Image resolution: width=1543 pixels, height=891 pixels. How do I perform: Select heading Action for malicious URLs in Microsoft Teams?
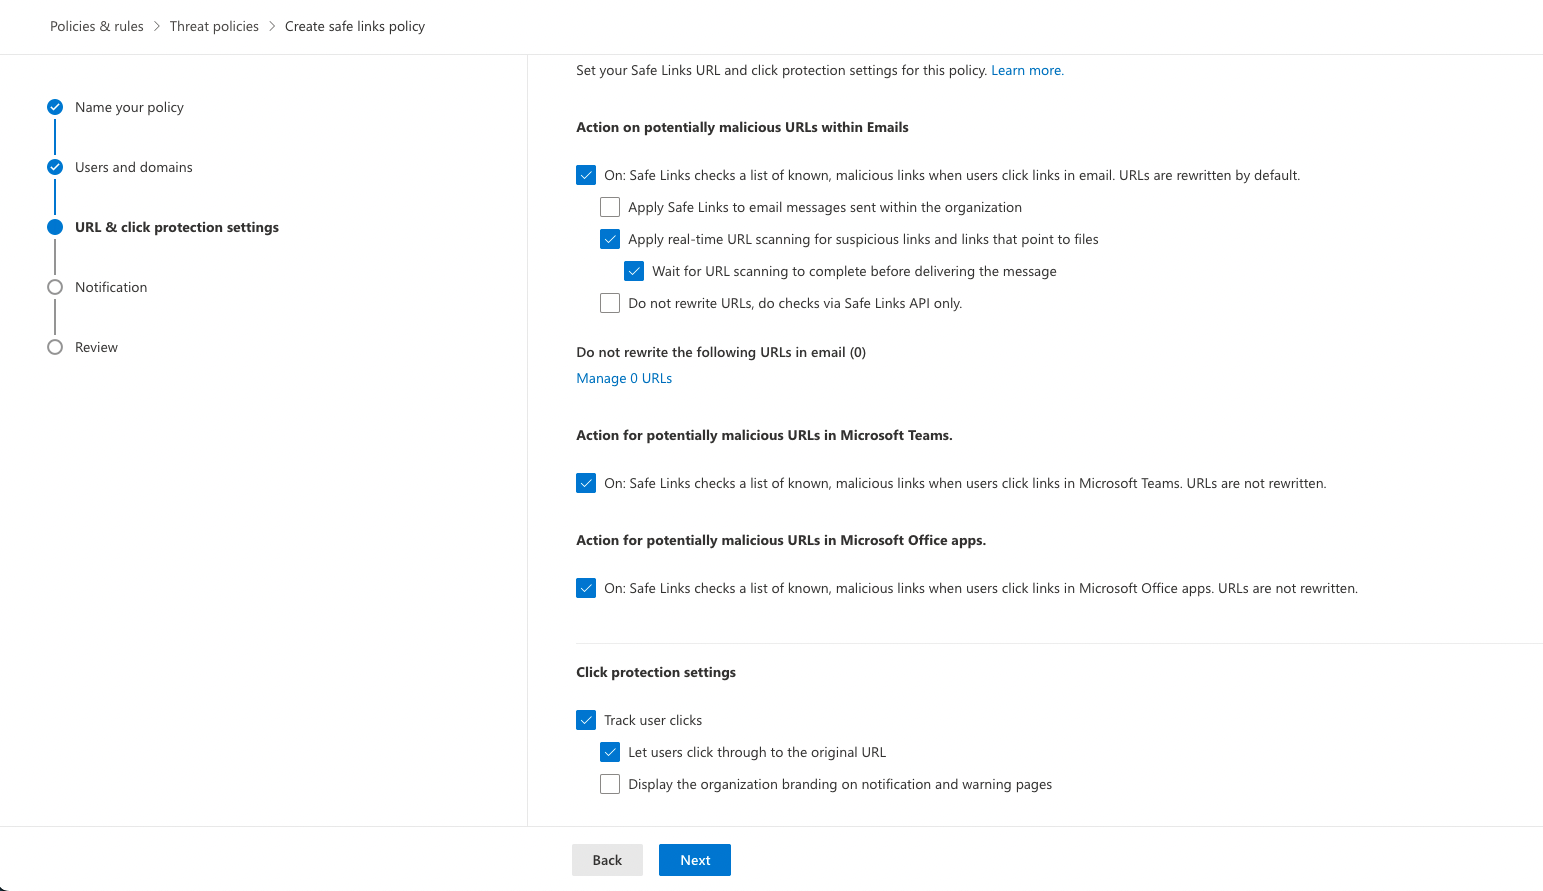(764, 435)
